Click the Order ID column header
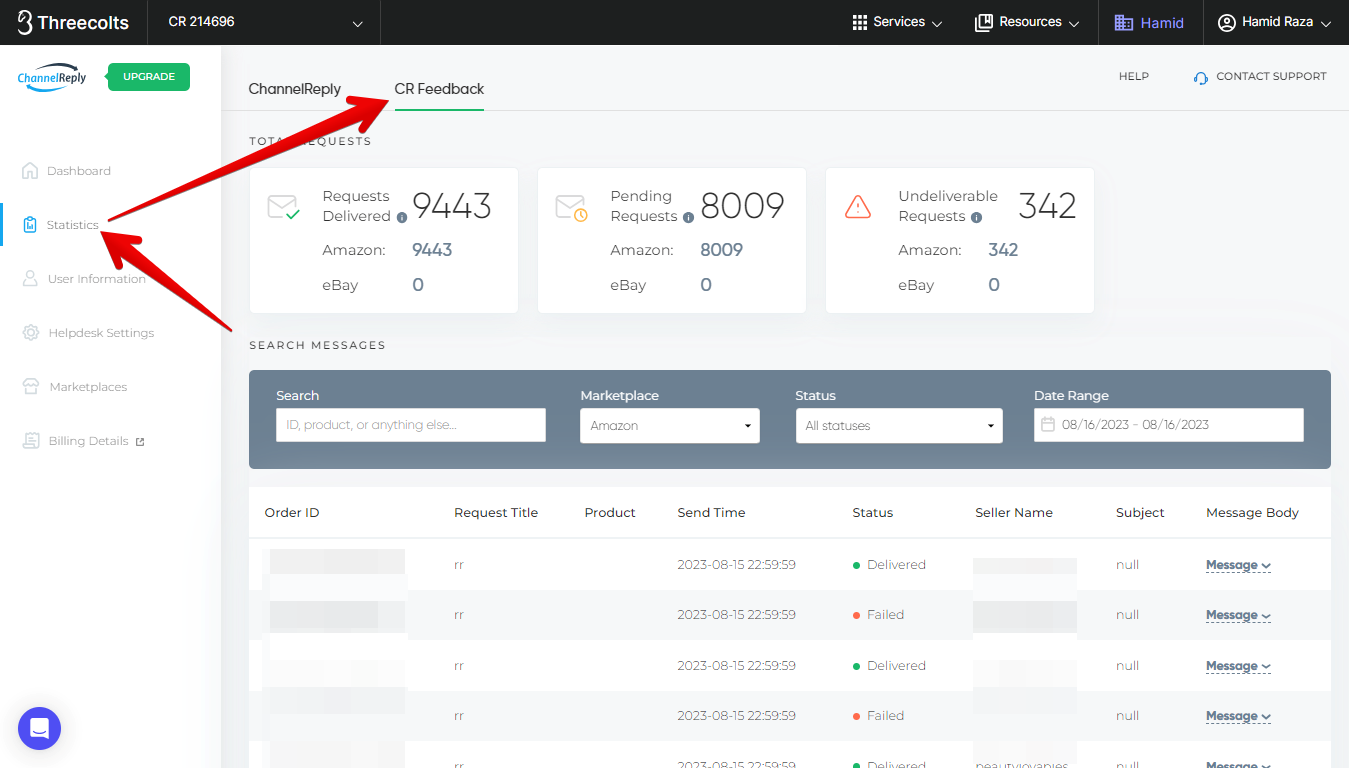Screen dimensions: 1349x768 point(292,513)
